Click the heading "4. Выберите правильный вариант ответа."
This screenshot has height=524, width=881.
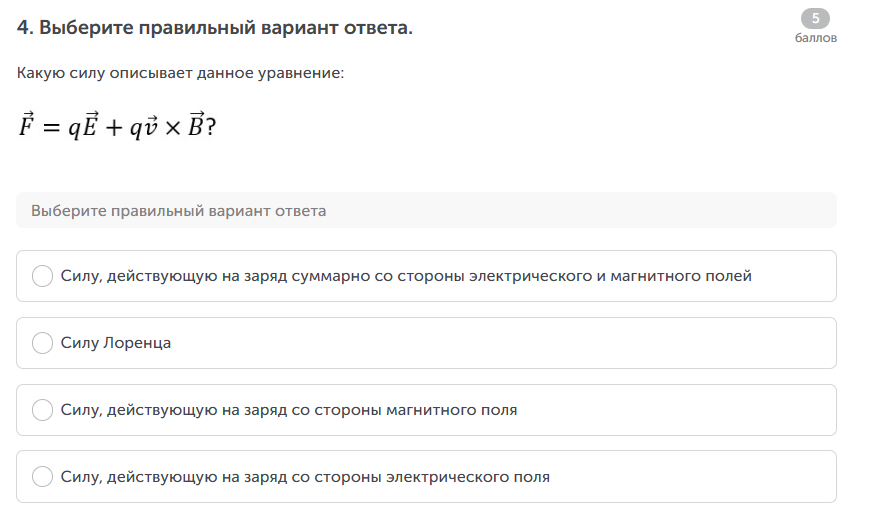pos(215,28)
